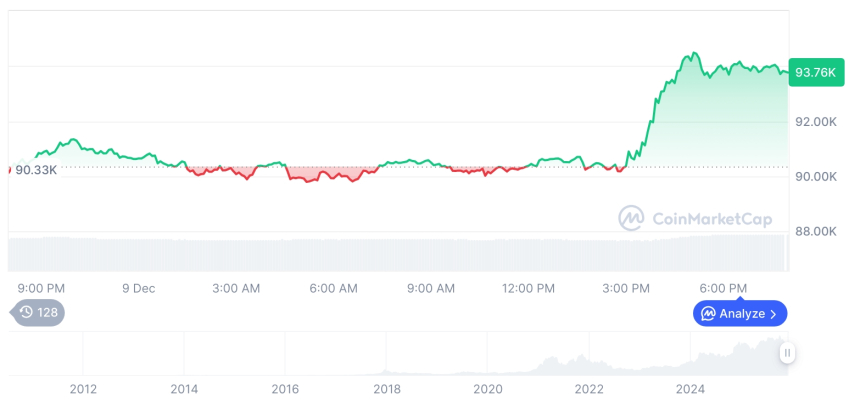This screenshot has height=401, width=860.
Task: Click the 90.33K opening price label
Action: click(36, 170)
